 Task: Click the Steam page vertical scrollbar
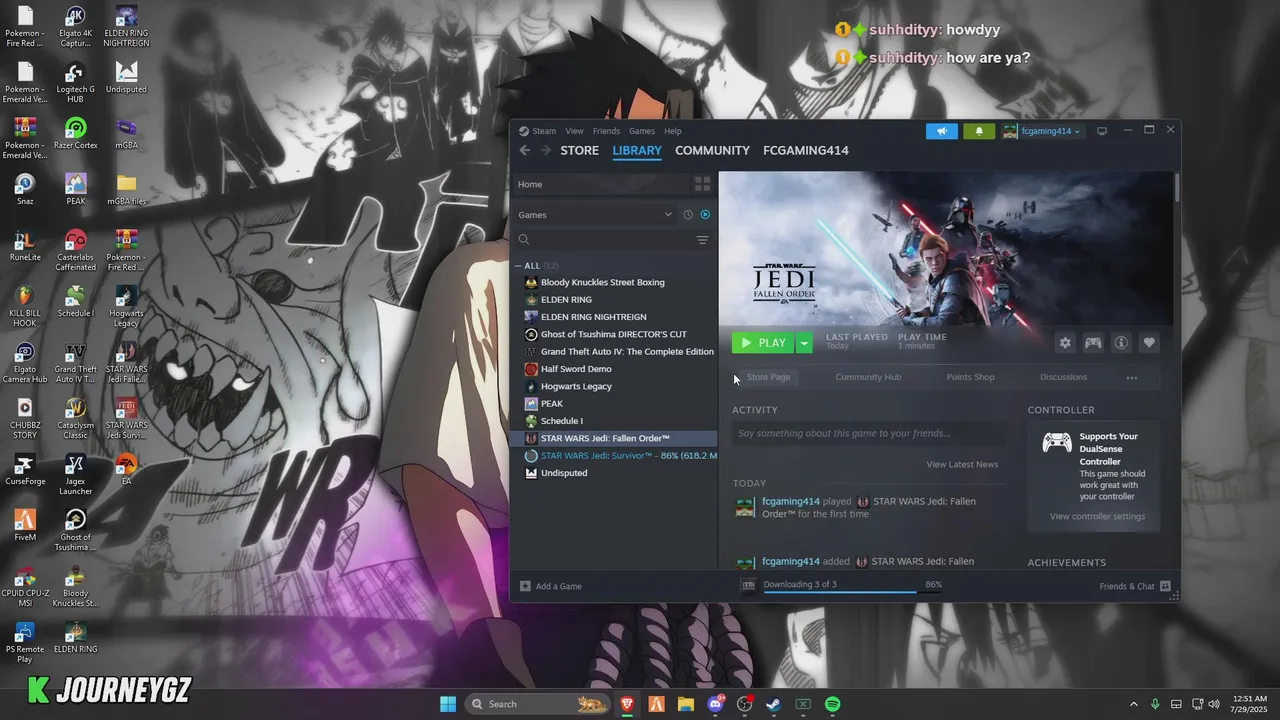pyautogui.click(x=1177, y=188)
